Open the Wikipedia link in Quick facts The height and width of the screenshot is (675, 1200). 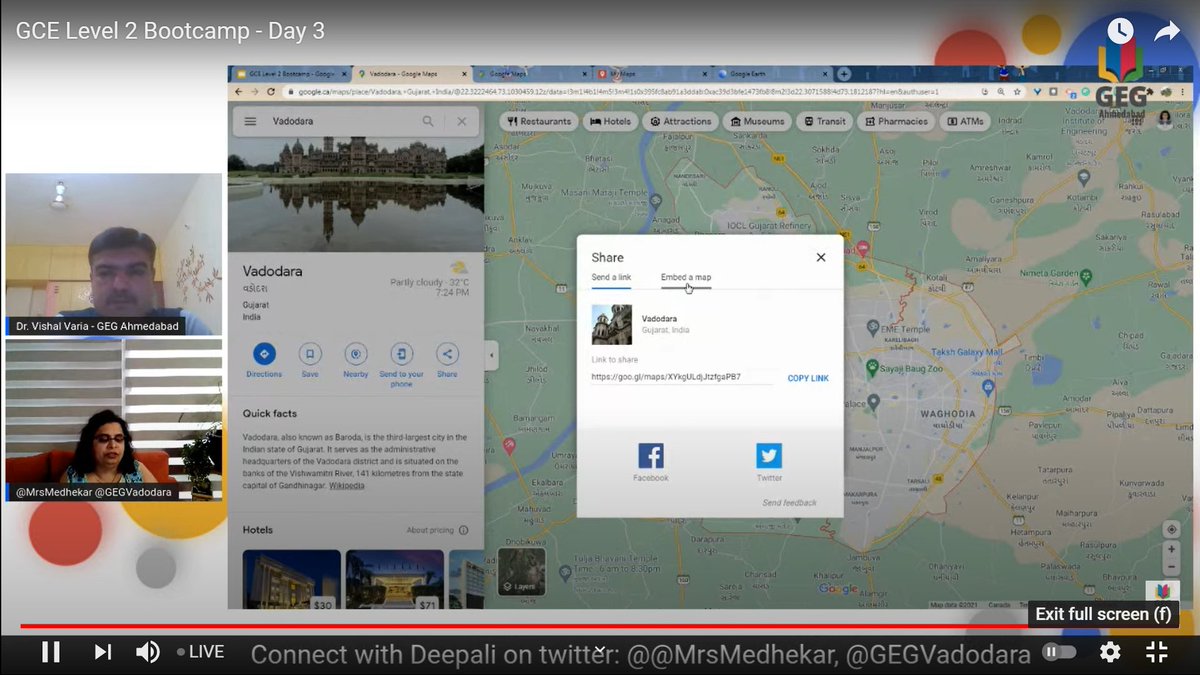(347, 486)
